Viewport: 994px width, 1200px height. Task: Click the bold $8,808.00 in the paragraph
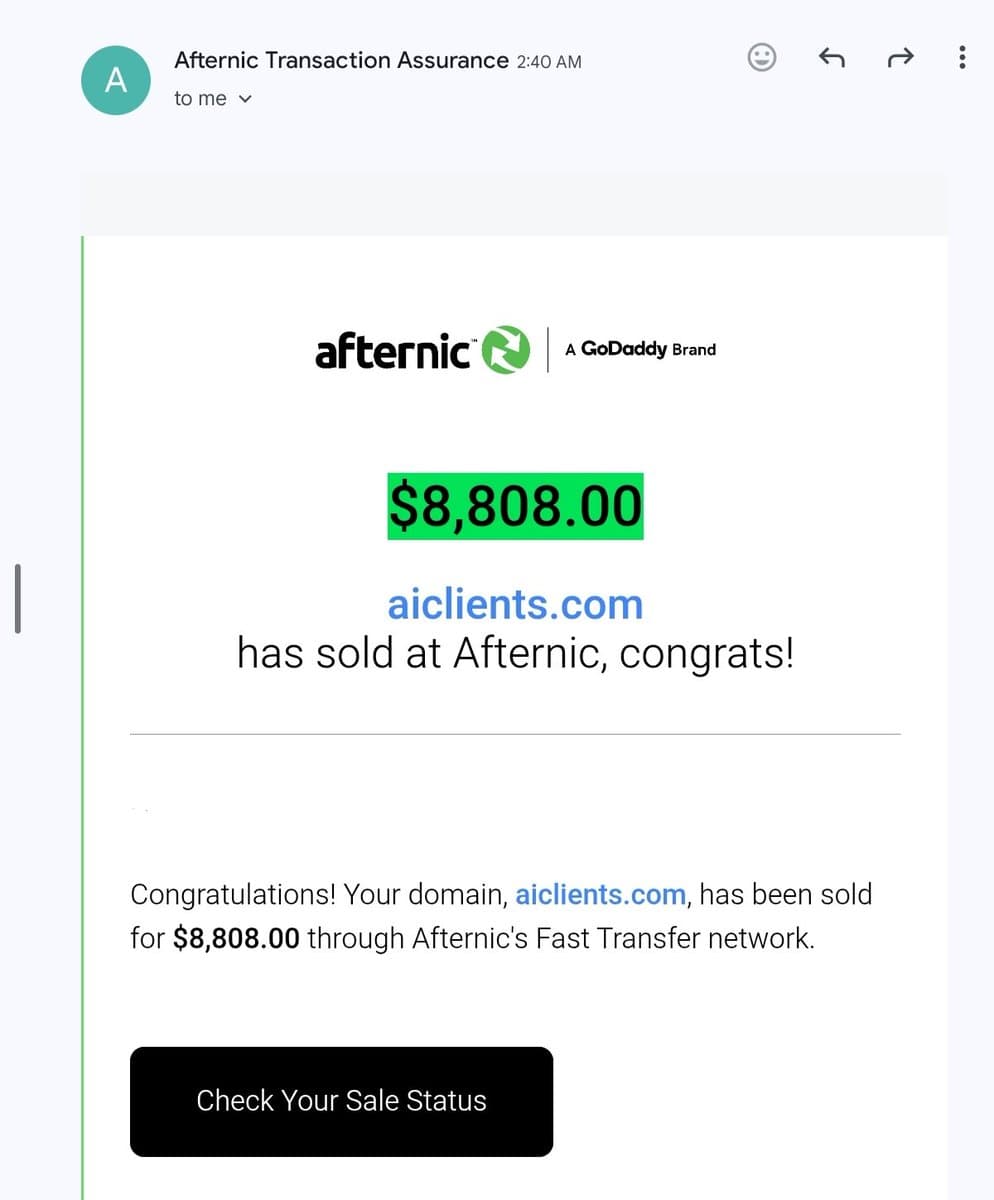(236, 939)
